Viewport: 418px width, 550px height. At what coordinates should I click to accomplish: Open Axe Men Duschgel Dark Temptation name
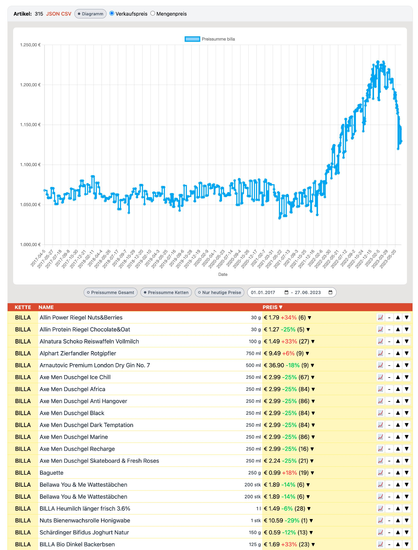(x=86, y=425)
